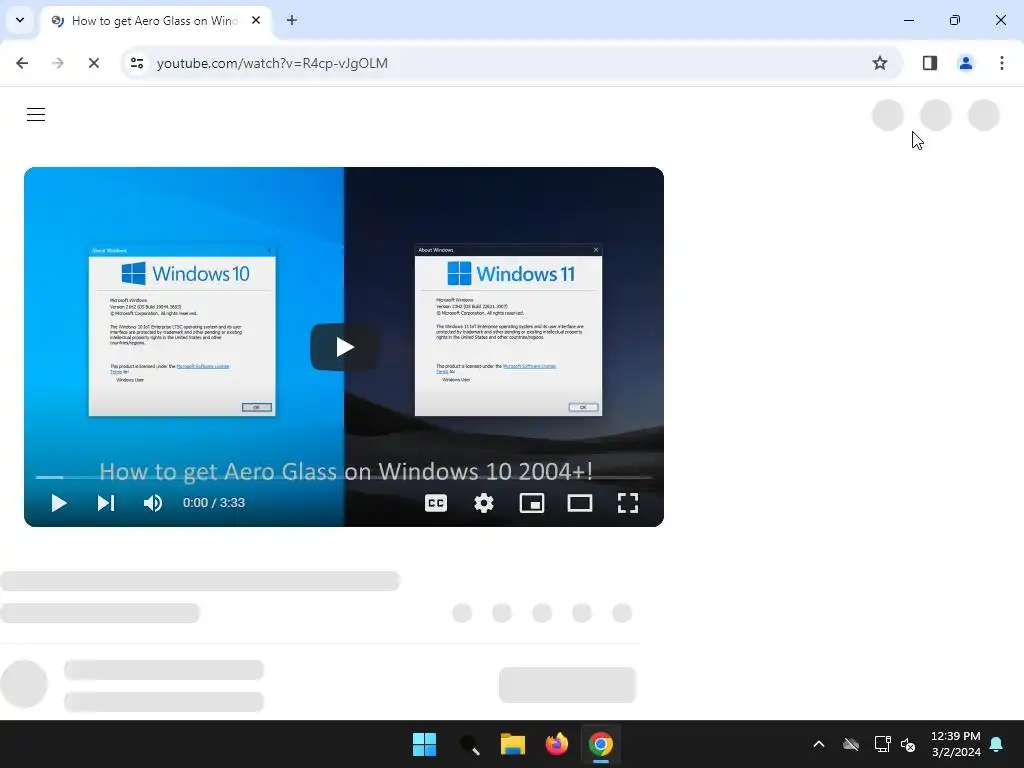This screenshot has width=1024, height=768.
Task: Open Windows taskbar search
Action: 469,744
